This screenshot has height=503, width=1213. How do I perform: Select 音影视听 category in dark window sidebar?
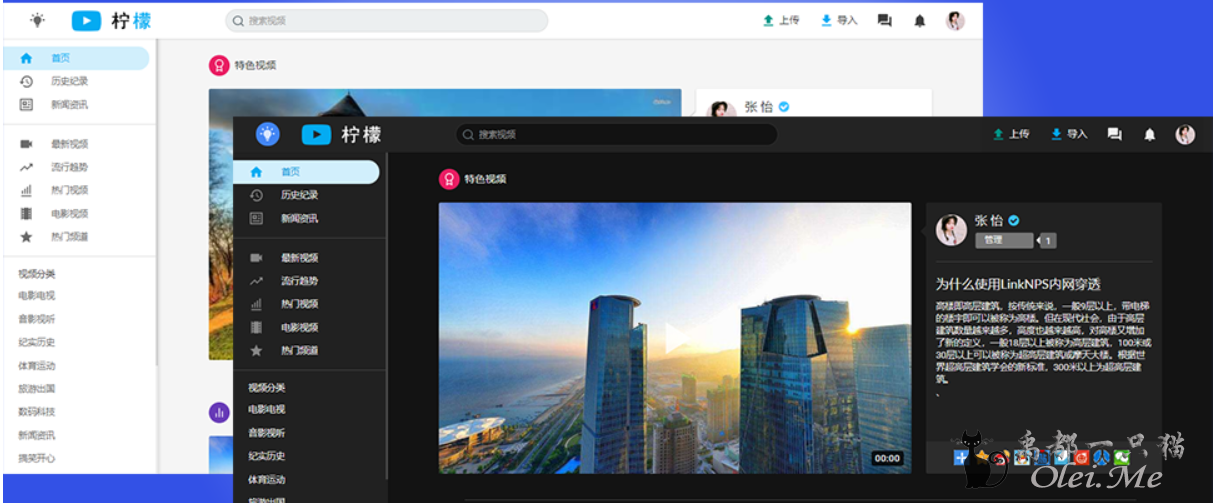point(267,433)
